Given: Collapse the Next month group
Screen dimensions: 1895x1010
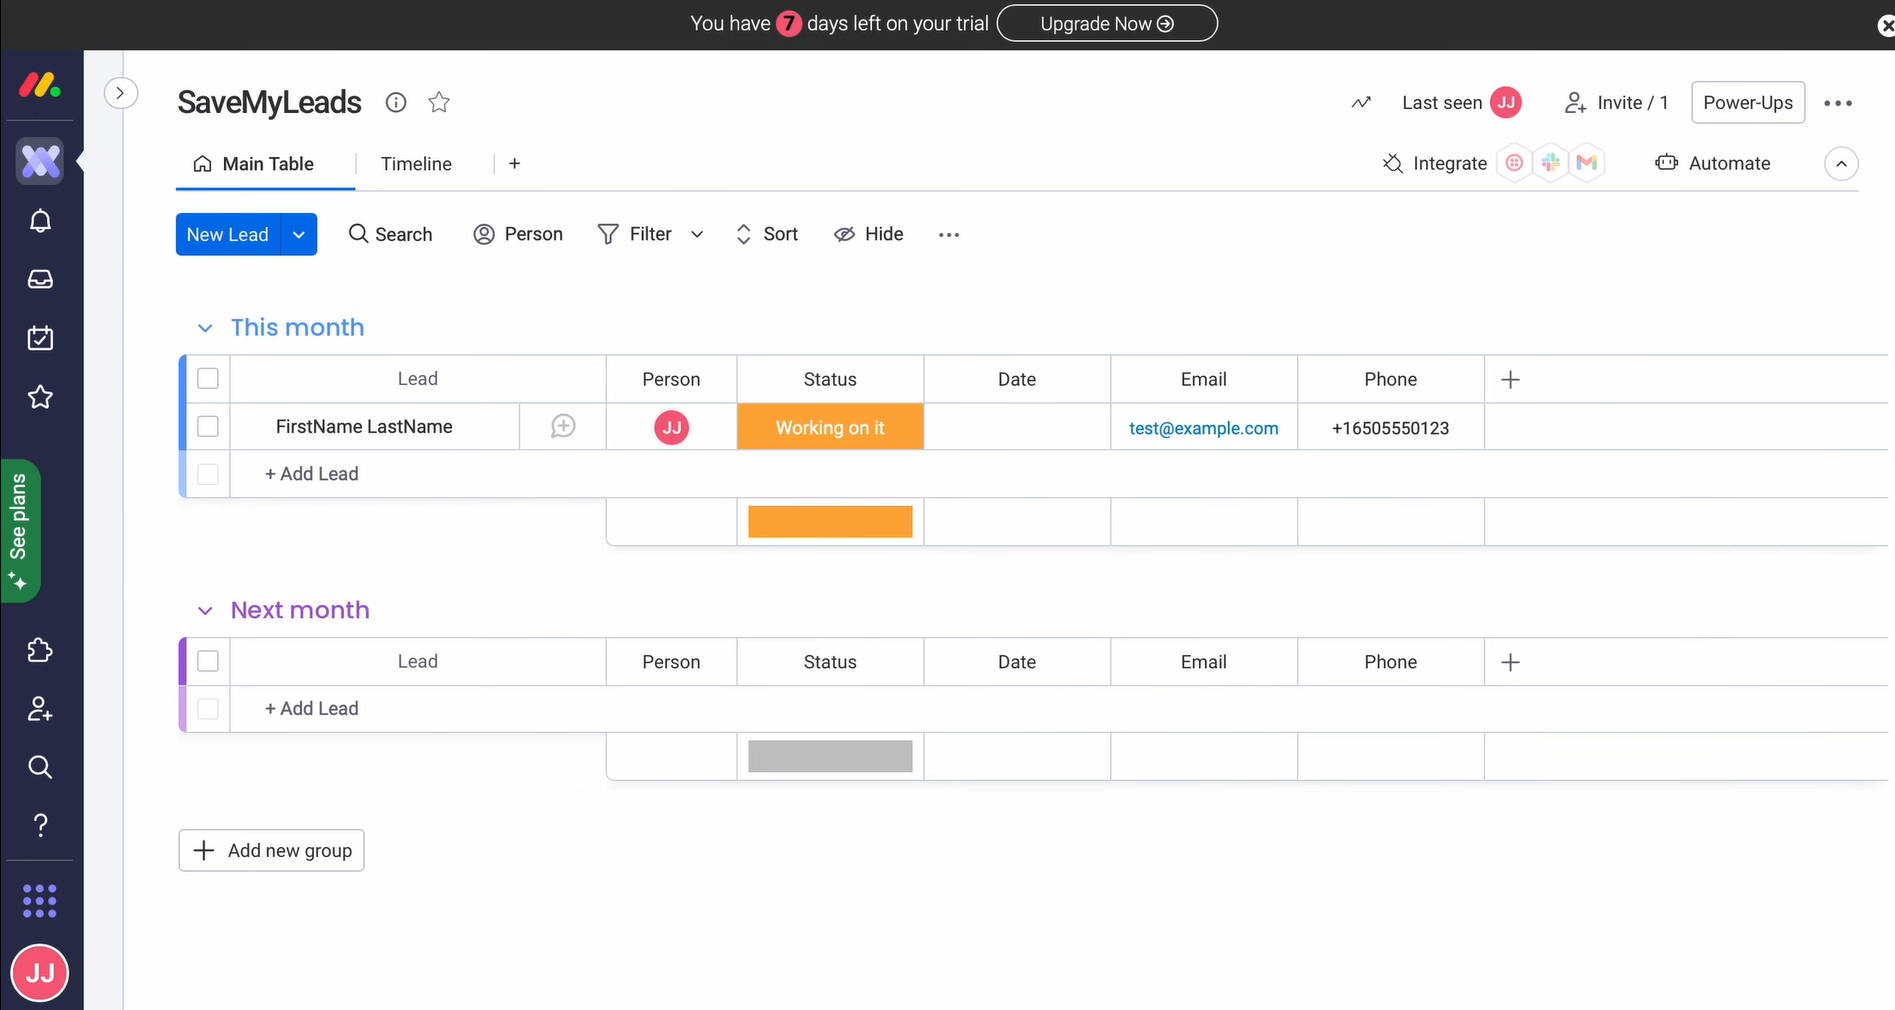Looking at the screenshot, I should (205, 611).
